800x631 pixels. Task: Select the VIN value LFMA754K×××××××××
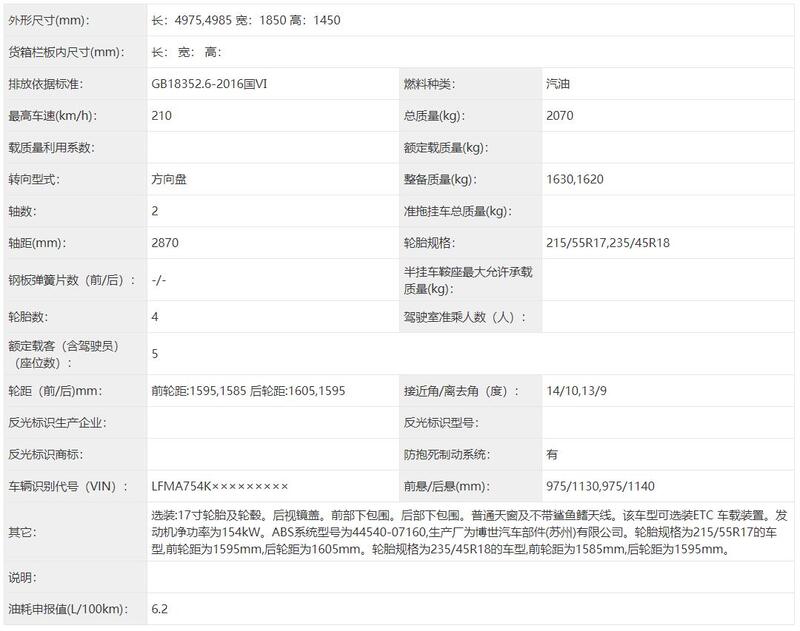coord(219,487)
